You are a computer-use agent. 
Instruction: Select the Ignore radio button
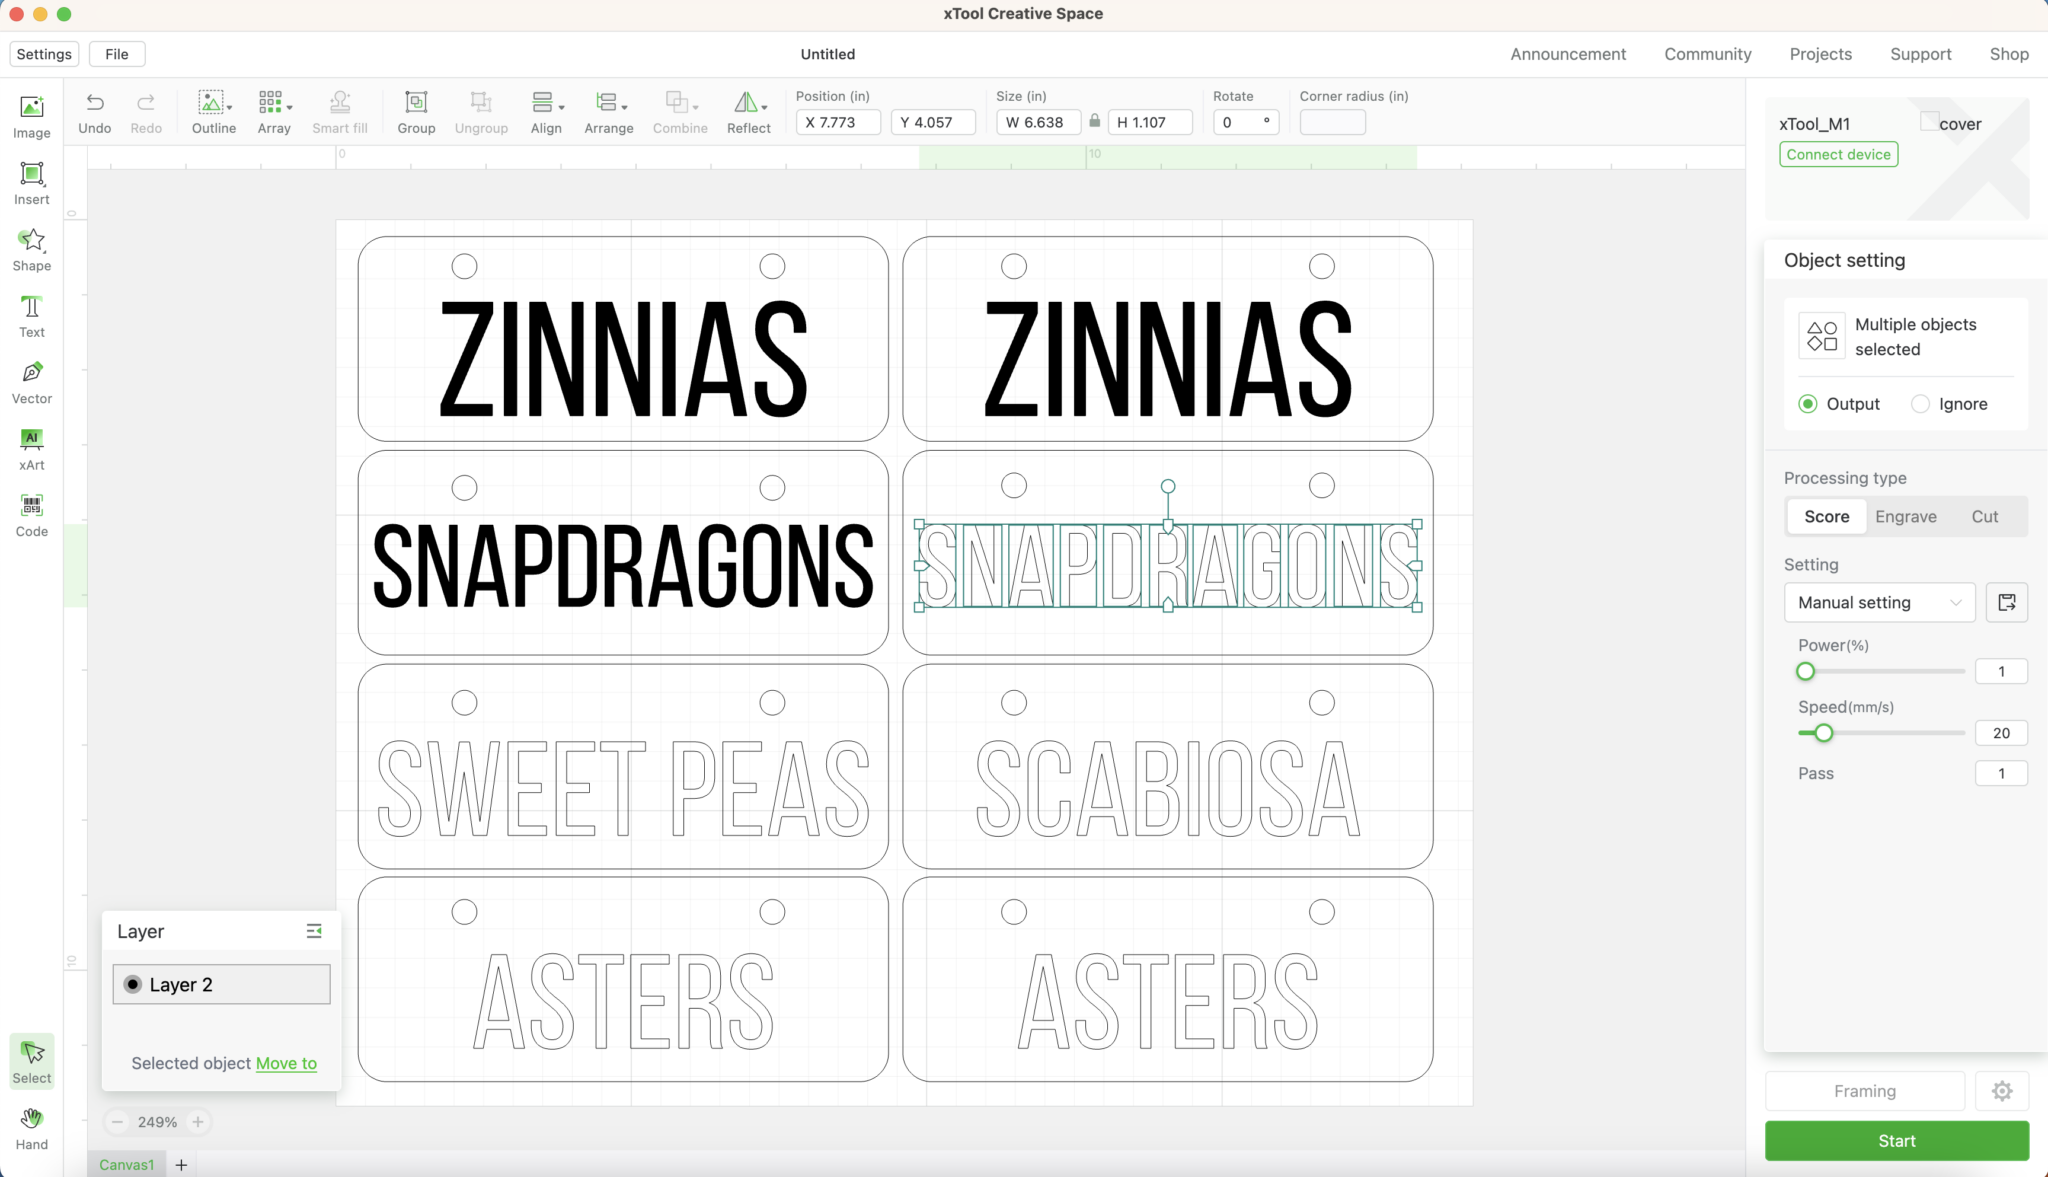click(x=1920, y=404)
